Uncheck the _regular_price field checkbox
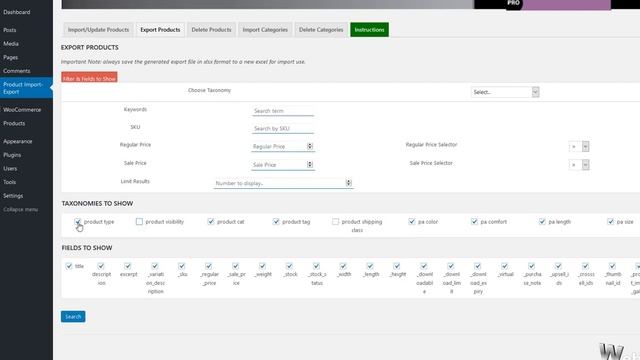 (x=209, y=266)
